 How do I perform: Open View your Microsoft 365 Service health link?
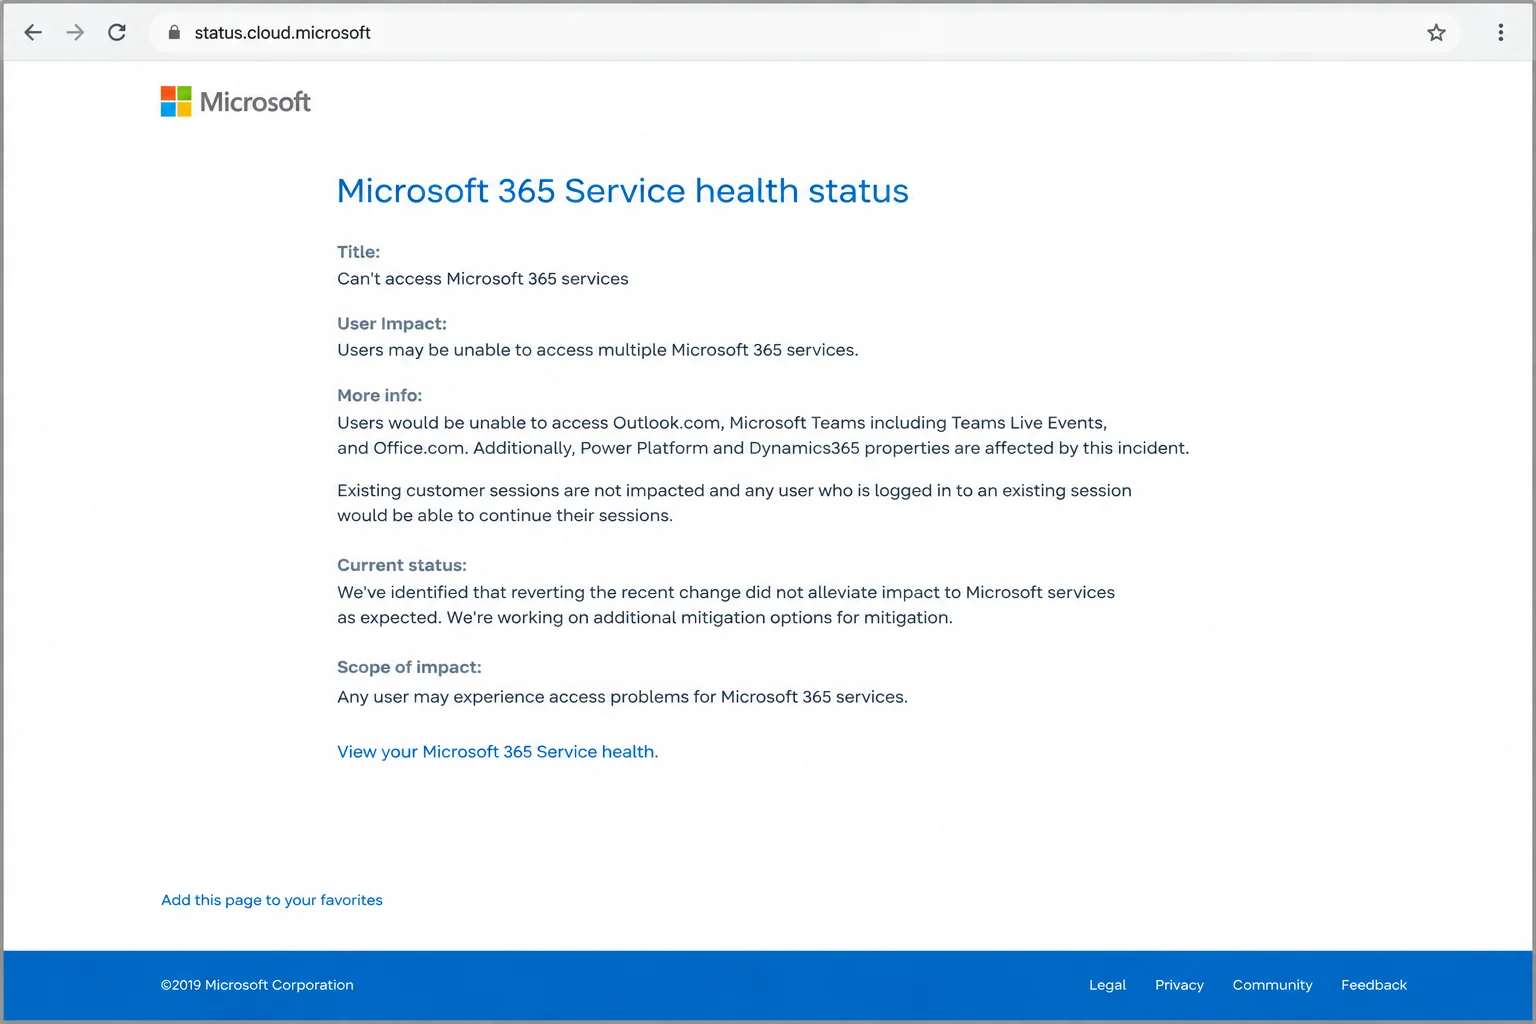click(x=497, y=752)
